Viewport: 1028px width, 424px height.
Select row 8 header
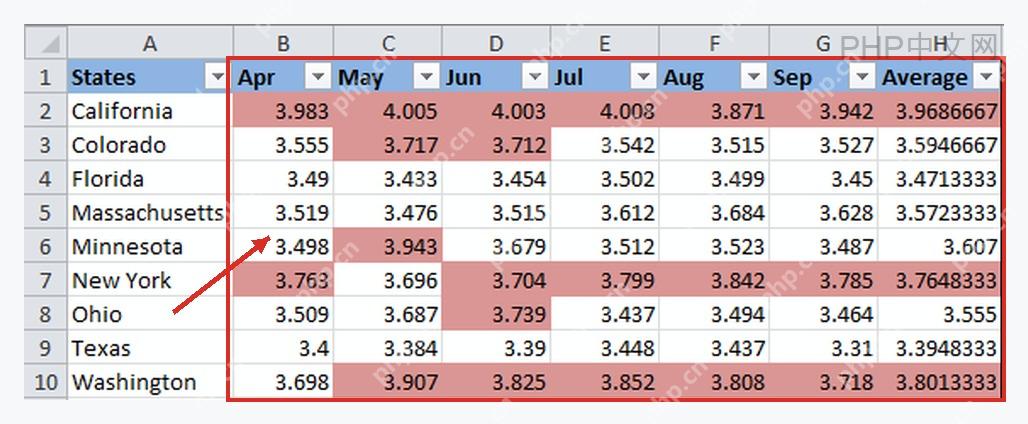tap(46, 314)
